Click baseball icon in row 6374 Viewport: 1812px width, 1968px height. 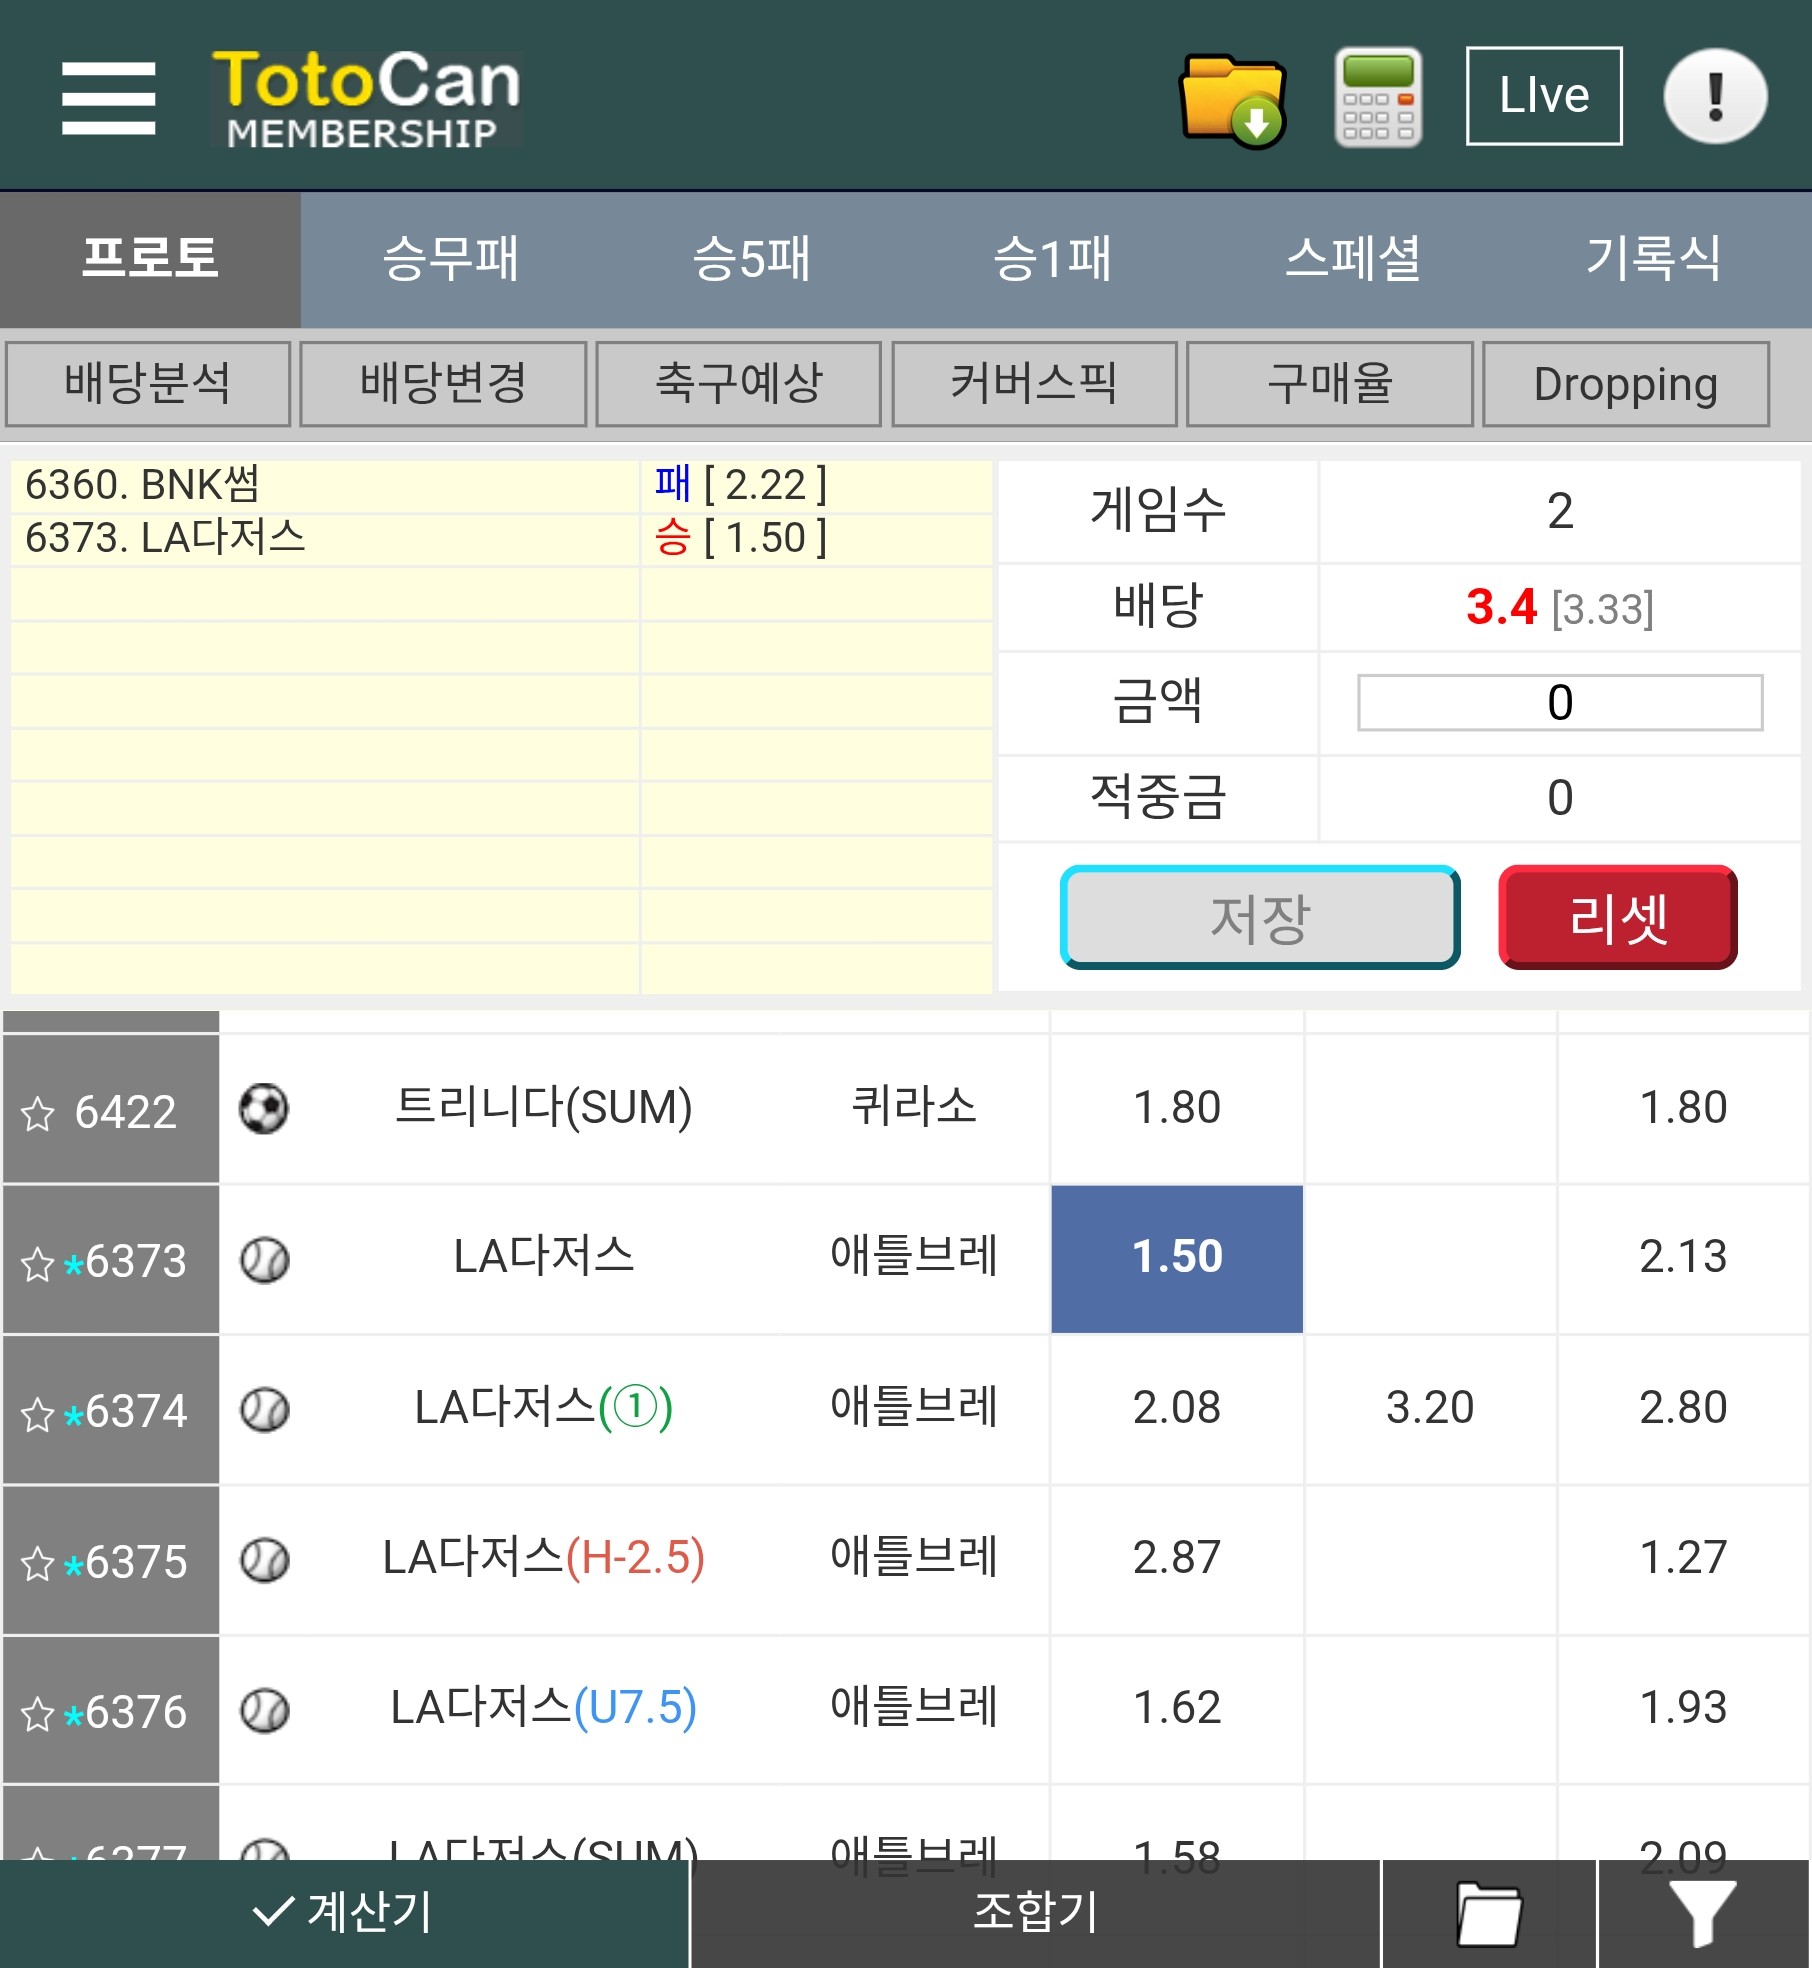pos(264,1410)
